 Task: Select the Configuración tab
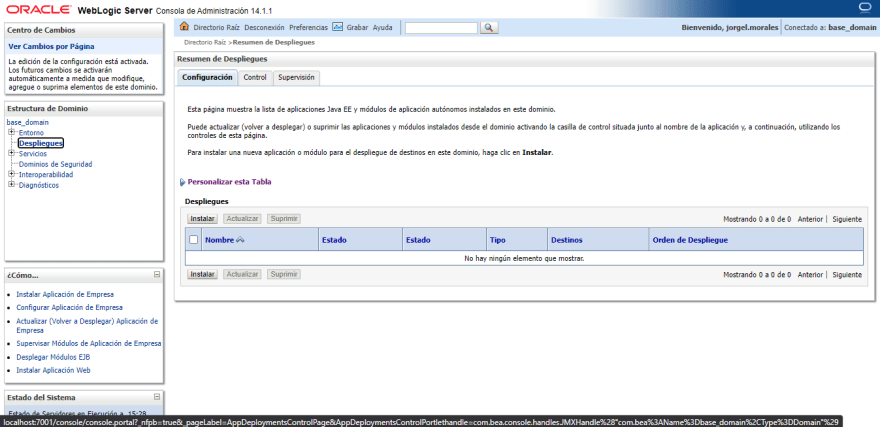tap(207, 77)
